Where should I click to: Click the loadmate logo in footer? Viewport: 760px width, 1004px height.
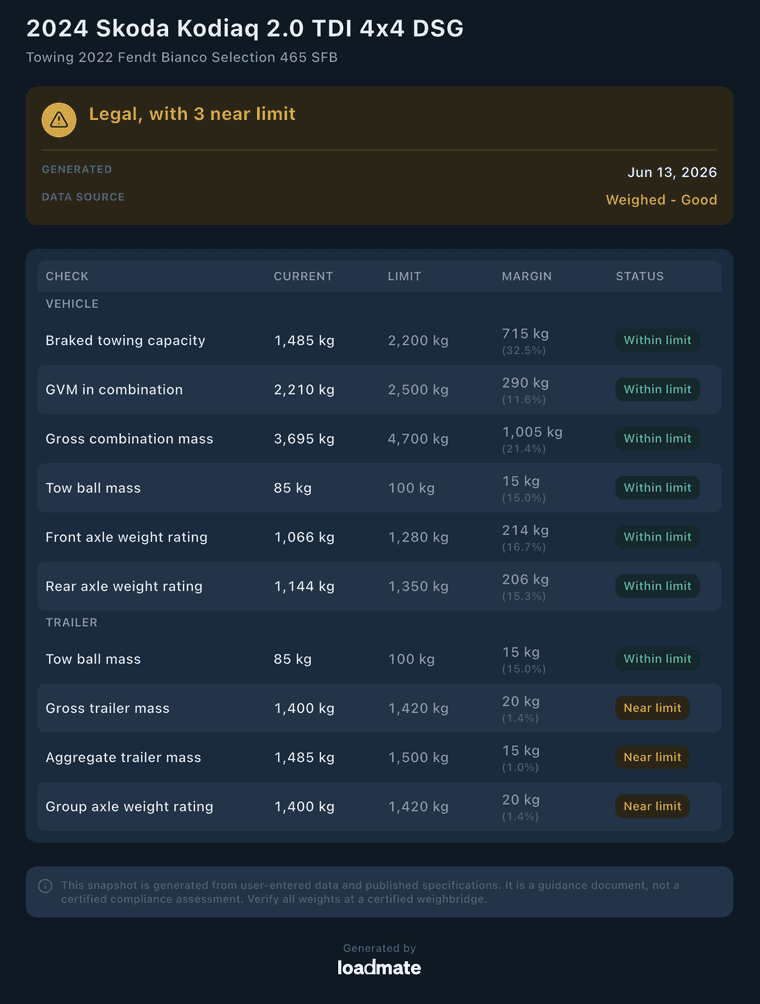[379, 968]
